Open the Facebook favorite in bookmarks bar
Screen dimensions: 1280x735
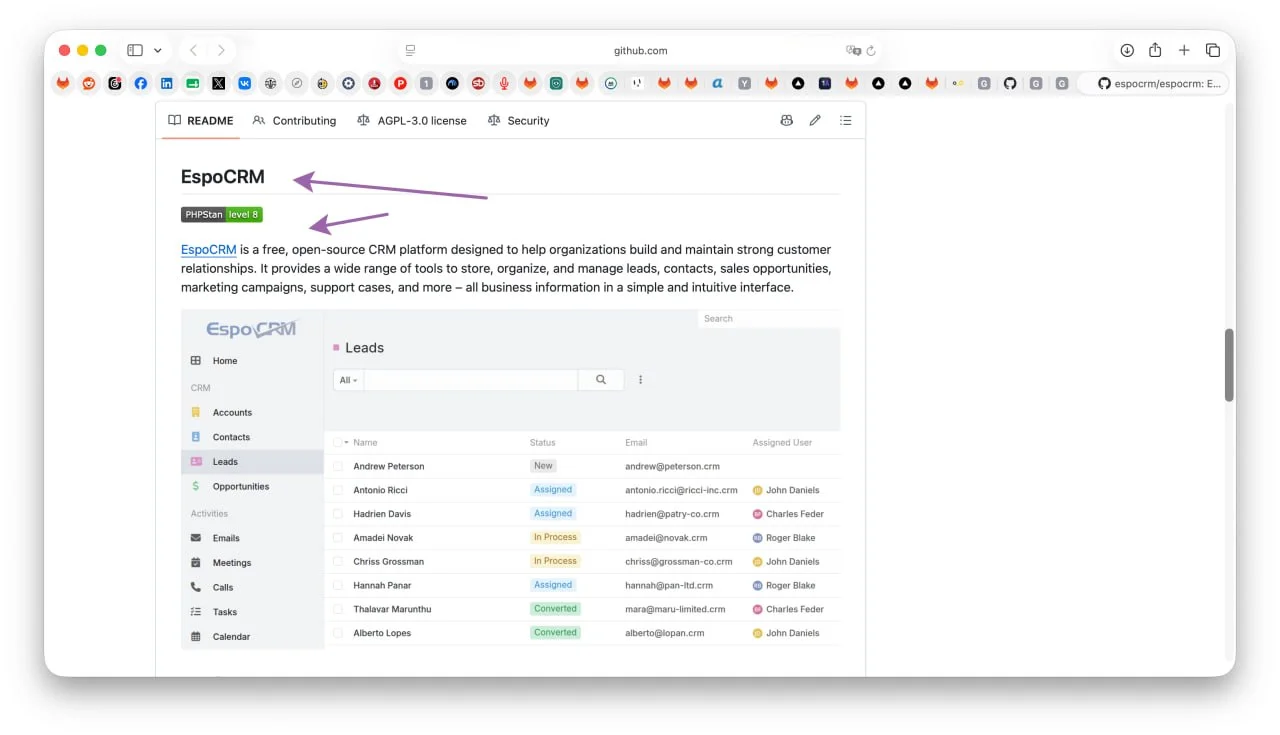click(141, 84)
